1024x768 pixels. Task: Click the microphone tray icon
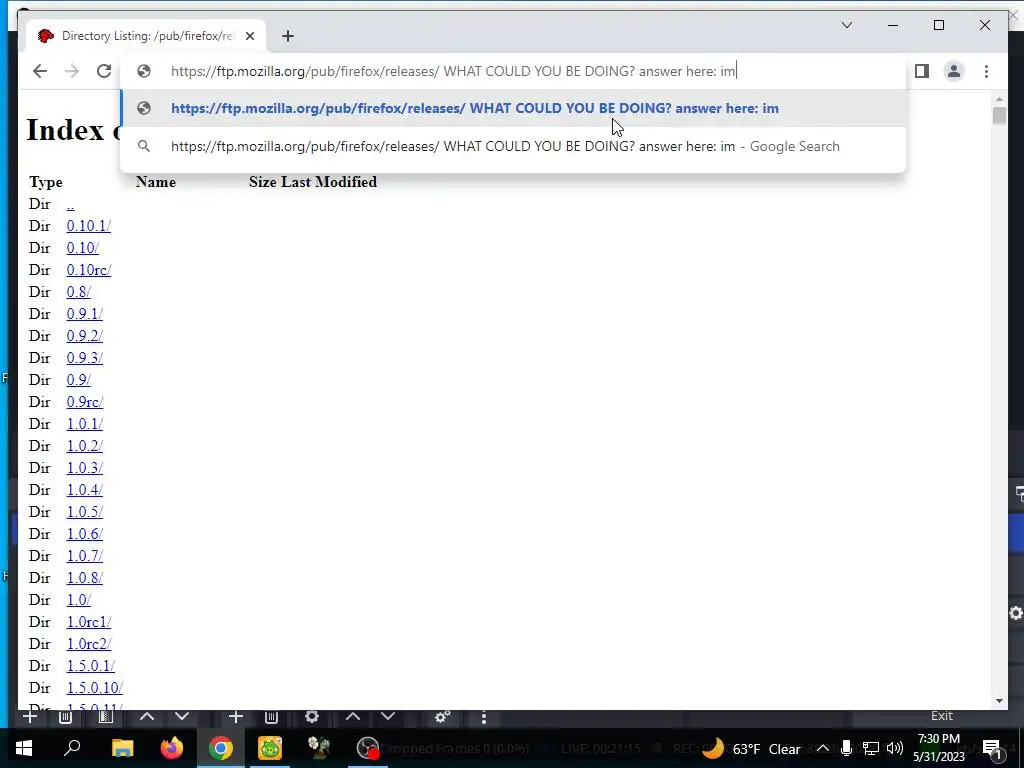pos(846,748)
